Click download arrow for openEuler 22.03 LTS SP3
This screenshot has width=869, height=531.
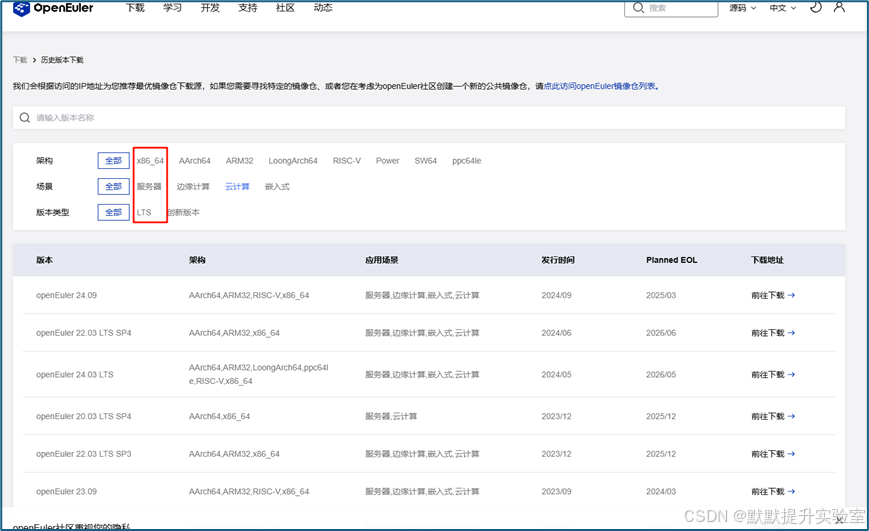[791, 454]
